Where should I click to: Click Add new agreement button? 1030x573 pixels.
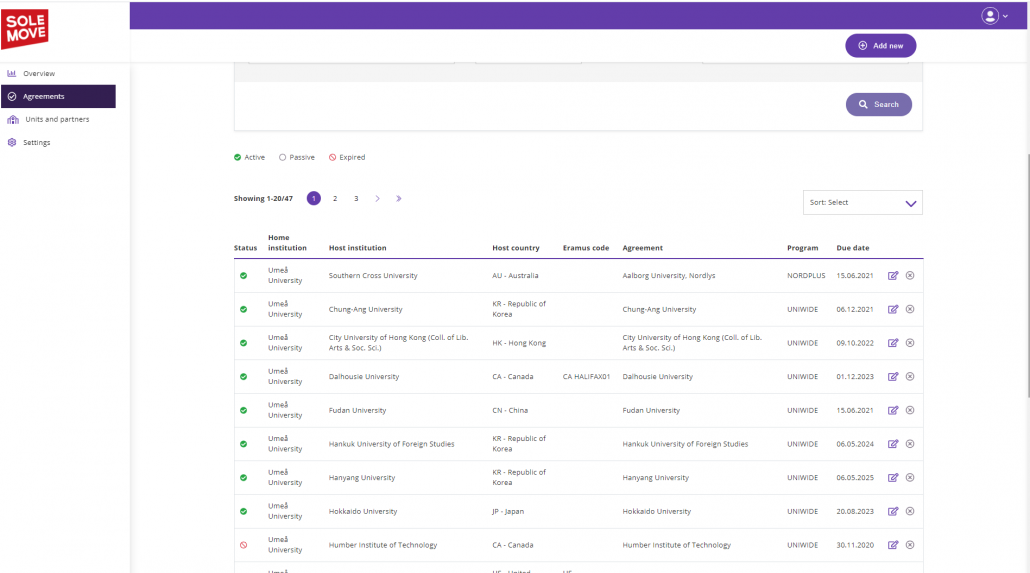click(x=880, y=45)
